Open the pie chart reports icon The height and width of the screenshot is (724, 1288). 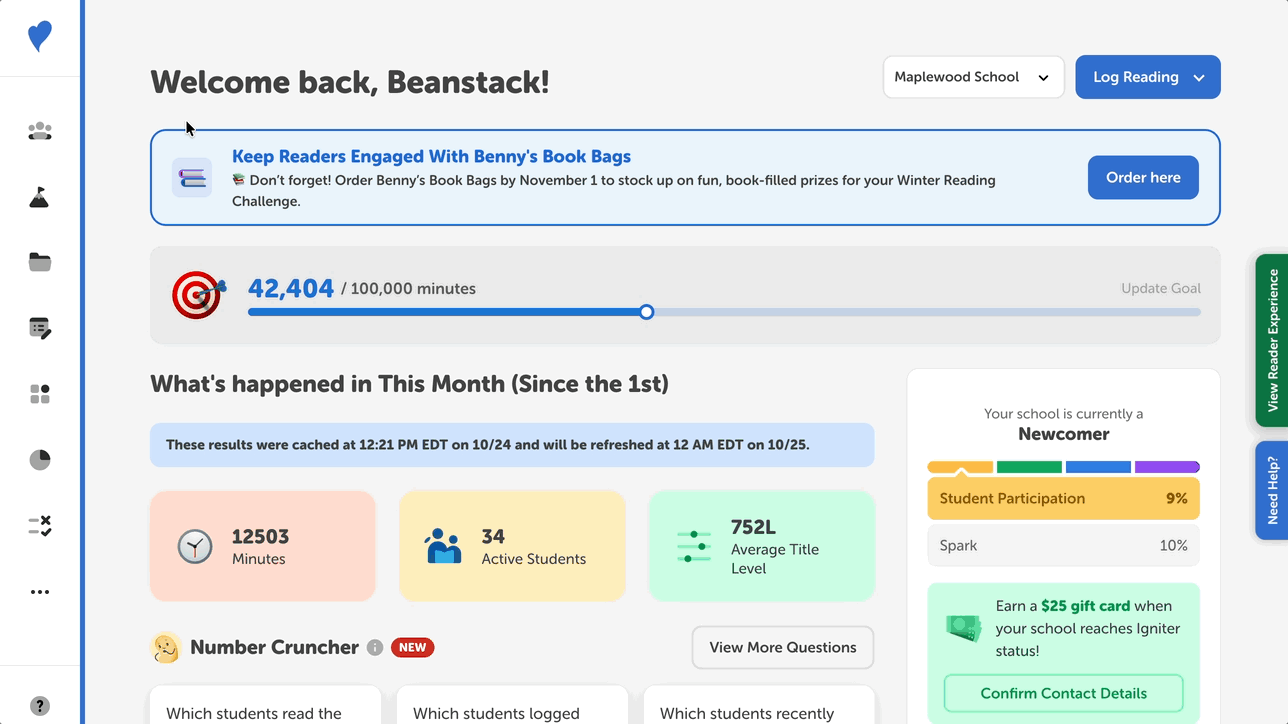pos(40,460)
